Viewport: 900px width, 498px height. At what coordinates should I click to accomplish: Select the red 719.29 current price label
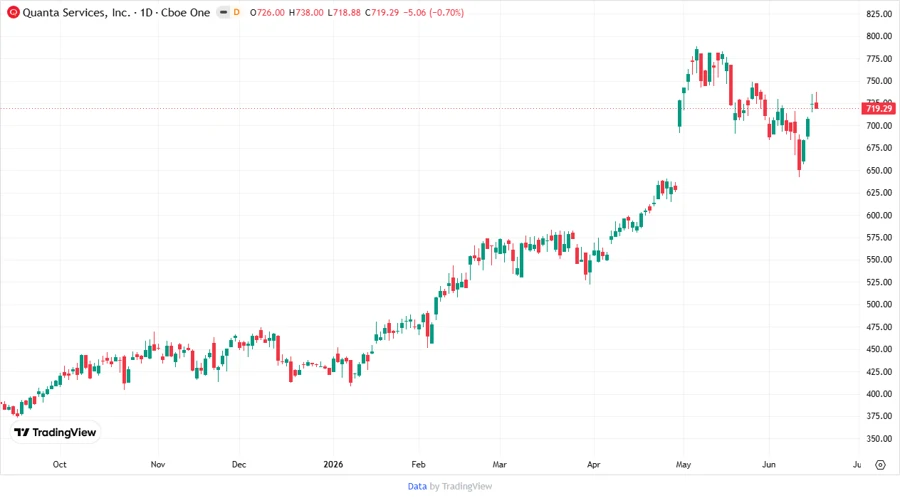[878, 108]
